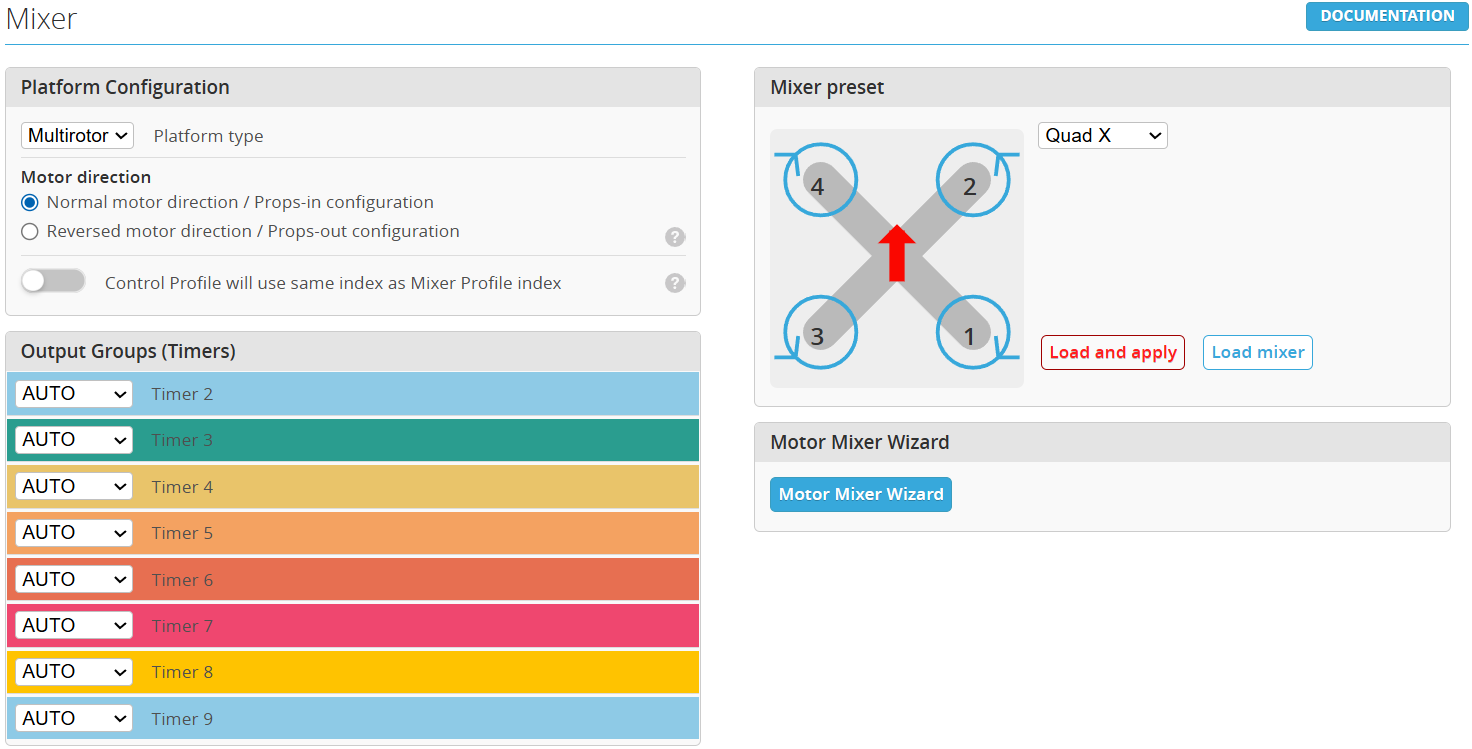
Task: Open the Timer 2 AUTO dropdown
Action: pyautogui.click(x=74, y=394)
